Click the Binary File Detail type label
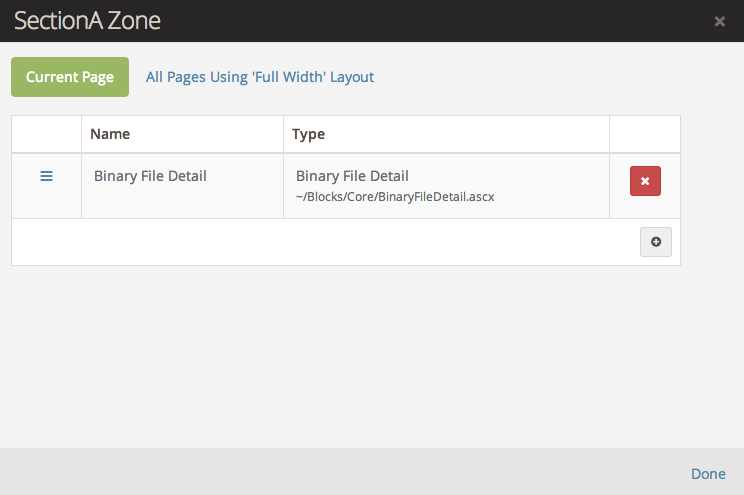The width and height of the screenshot is (744, 495). click(x=352, y=176)
